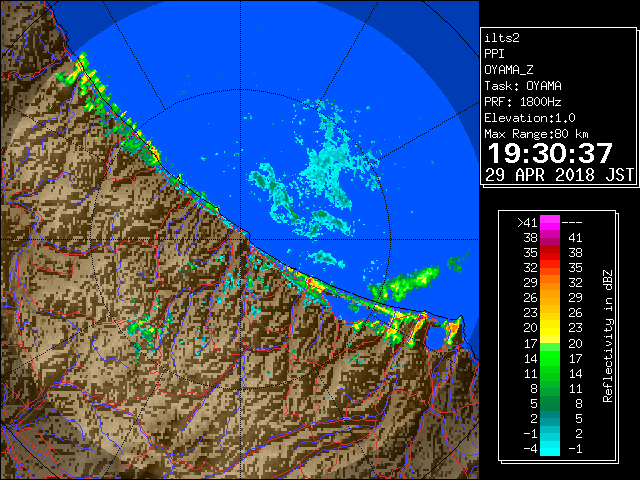640x480 pixels.
Task: Click the '-4' legend value
Action: [x=530, y=448]
